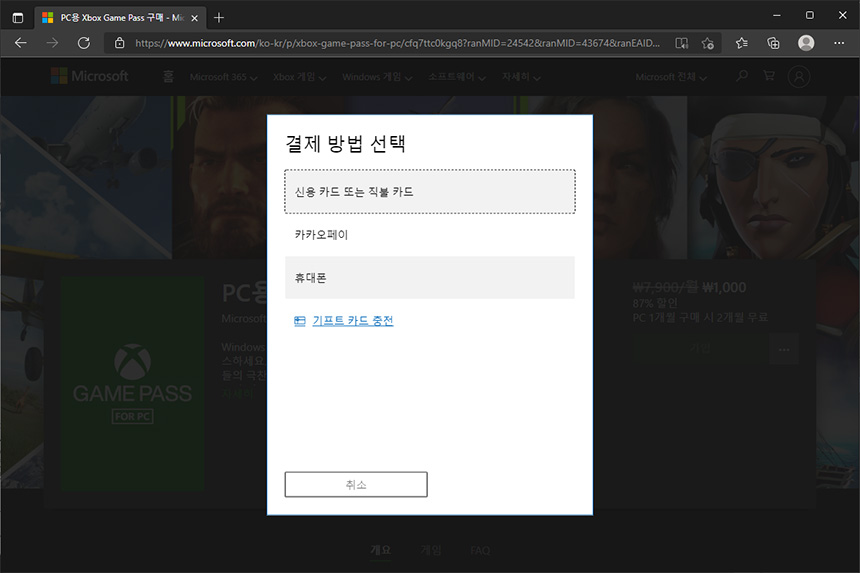This screenshot has height=573, width=860.
Task: Open the immersive reader icon in address bar
Action: pyautogui.click(x=681, y=43)
